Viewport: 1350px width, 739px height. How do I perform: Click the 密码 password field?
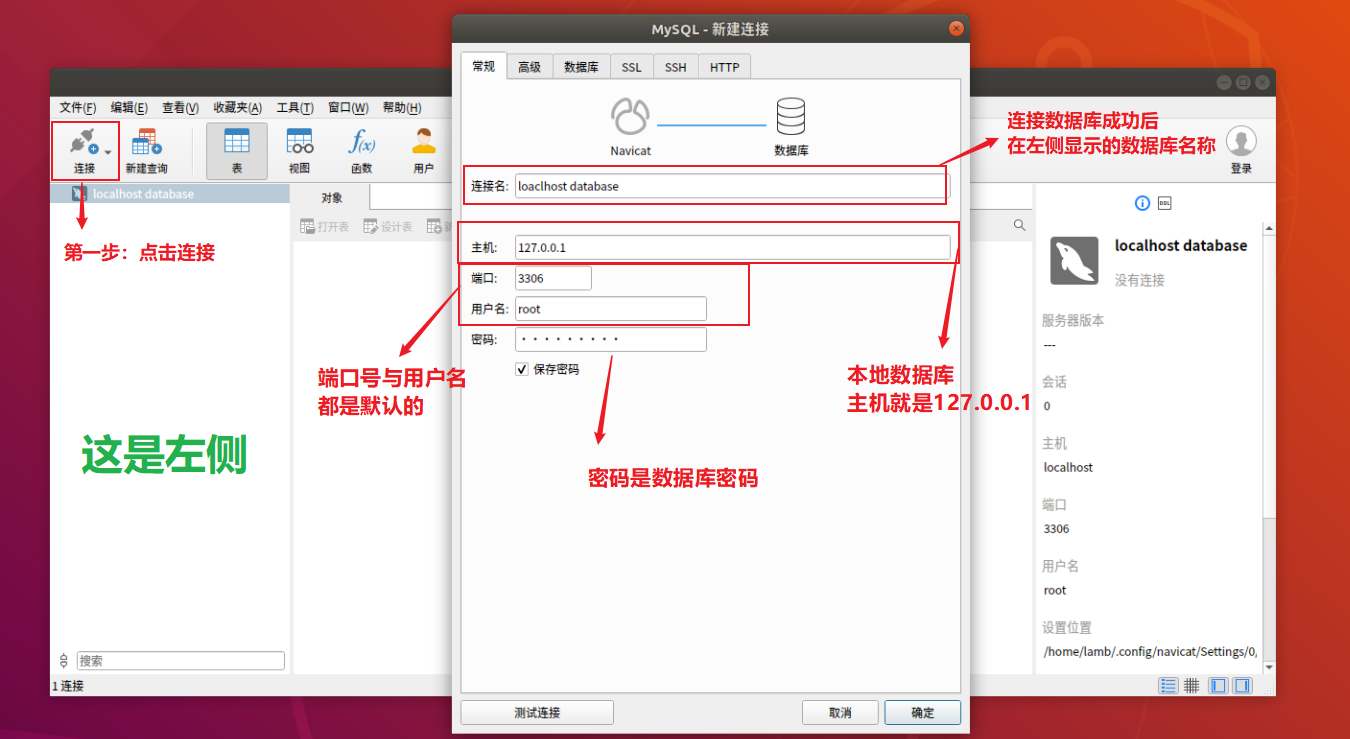pos(611,339)
